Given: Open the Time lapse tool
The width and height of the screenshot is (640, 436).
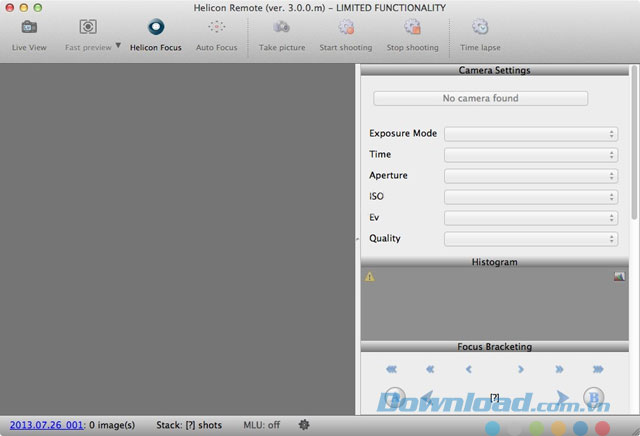Looking at the screenshot, I should [x=480, y=27].
